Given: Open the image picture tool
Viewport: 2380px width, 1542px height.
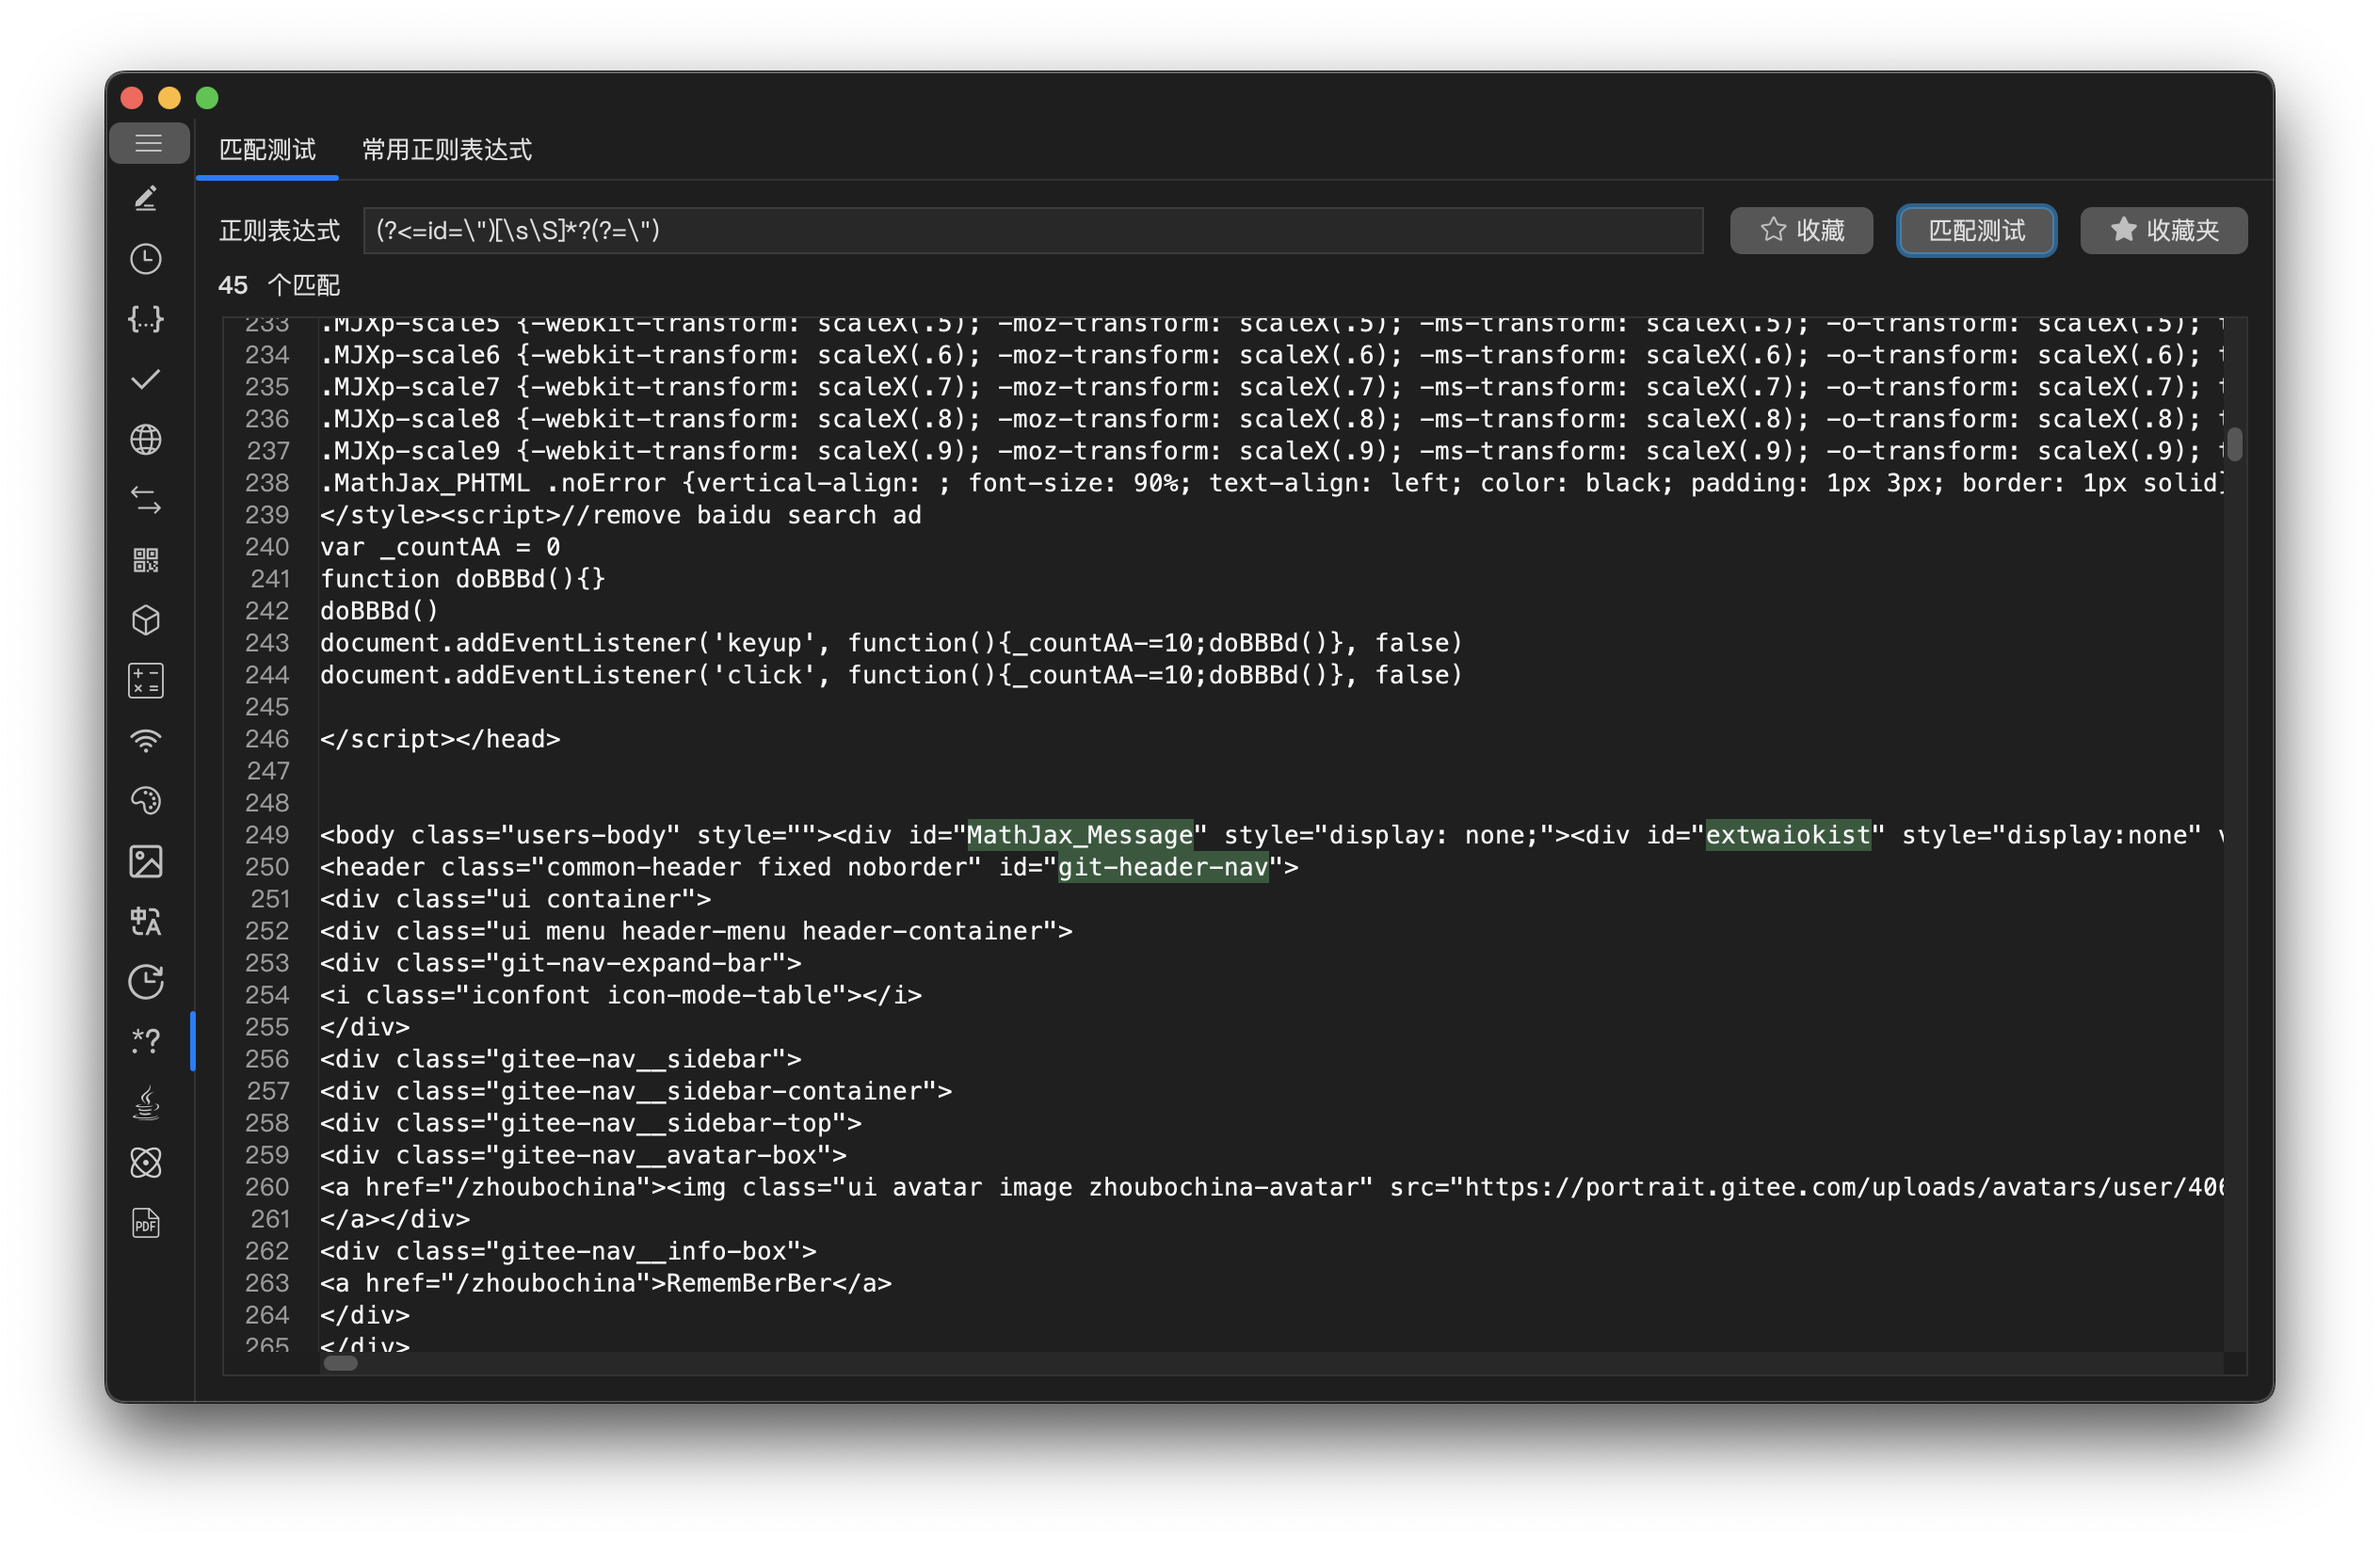Looking at the screenshot, I should 146,861.
